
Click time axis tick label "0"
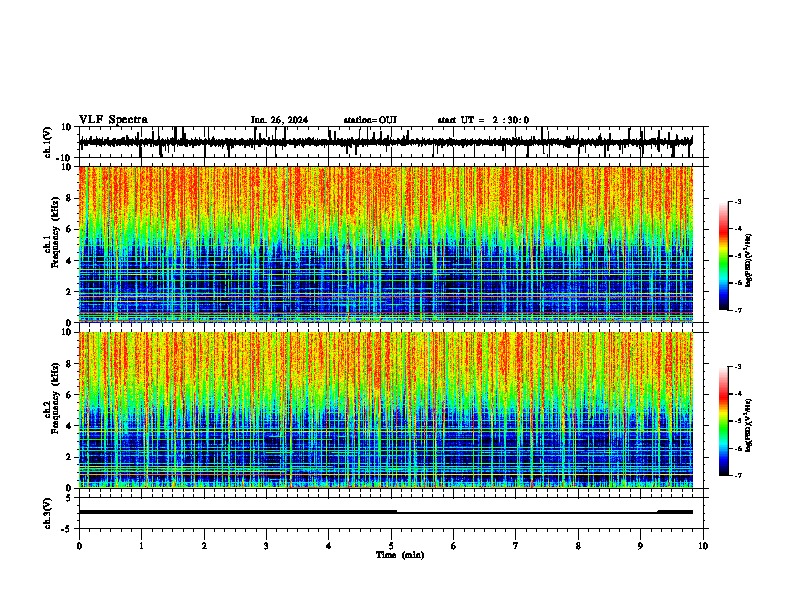(x=79, y=546)
